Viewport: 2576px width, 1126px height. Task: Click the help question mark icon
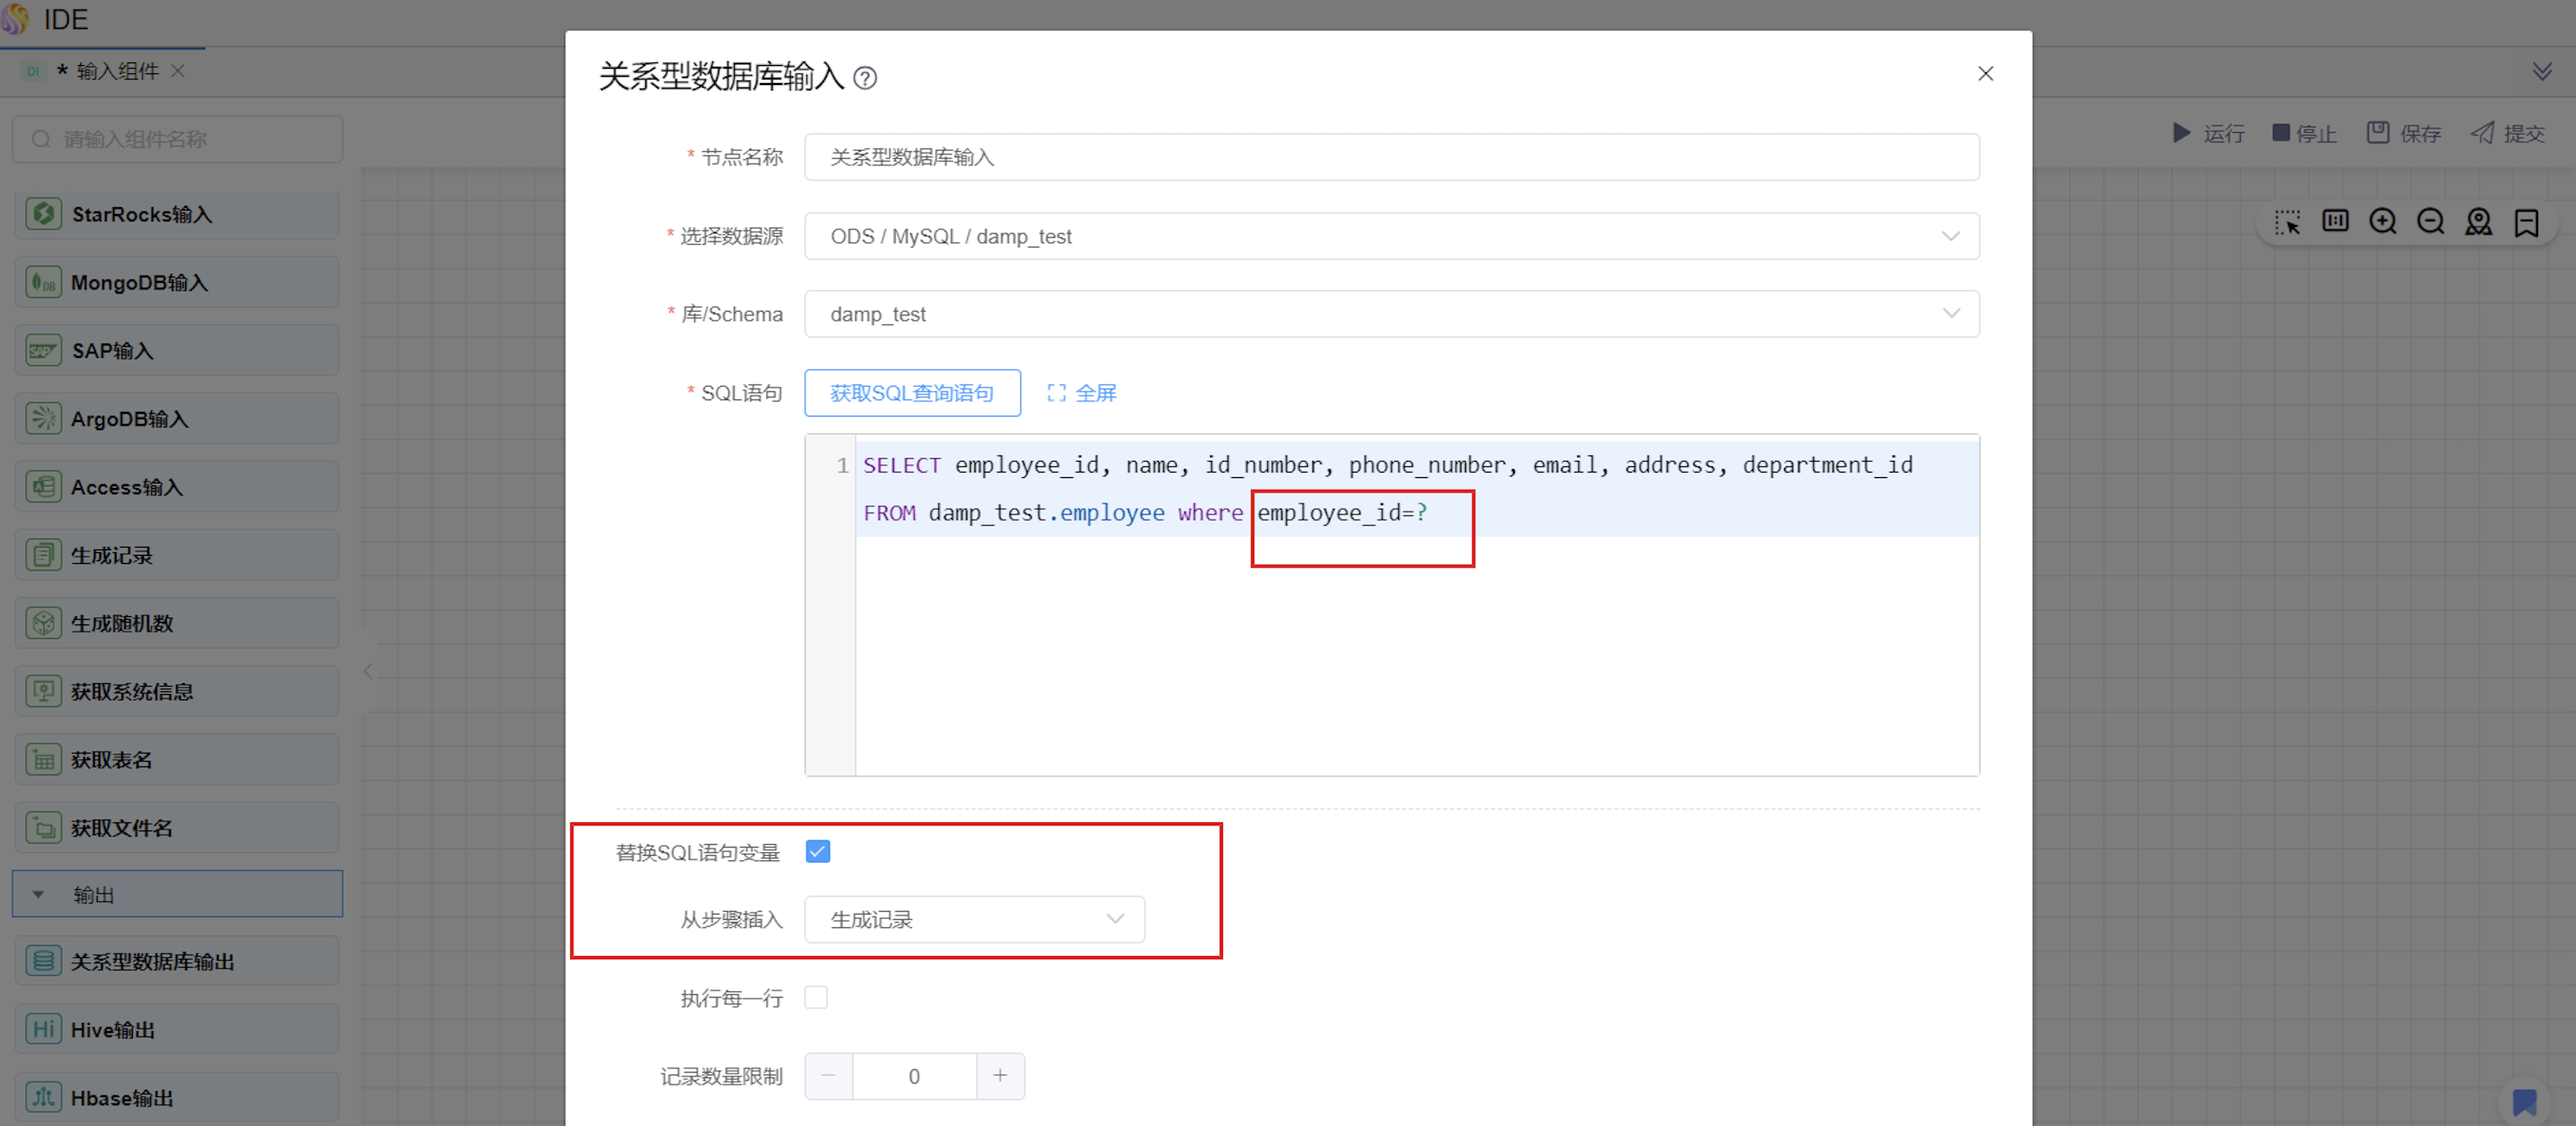(865, 78)
